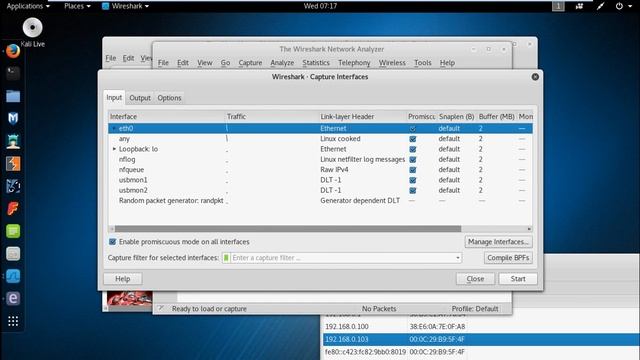640x360 pixels.
Task: Expand the eth0 interface row
Action: 114,129
